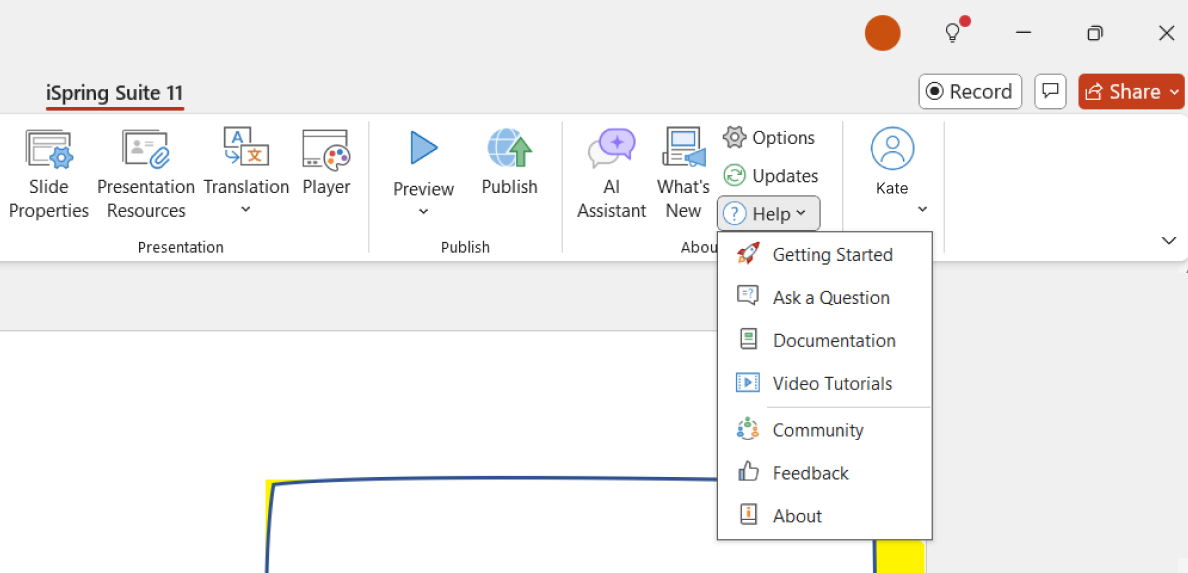Viewport: 1188px width, 573px height.
Task: Choose Ask a Question menu item
Action: pyautogui.click(x=824, y=298)
